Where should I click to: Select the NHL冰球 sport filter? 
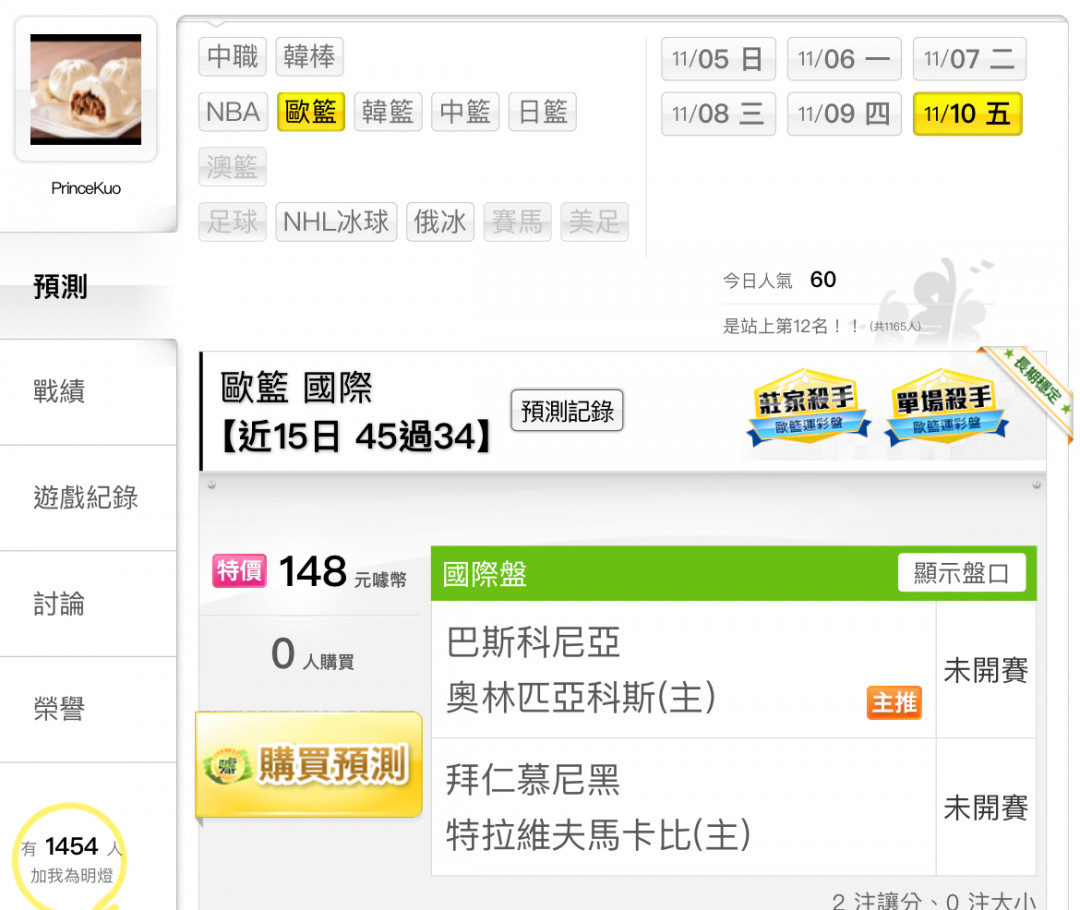click(336, 222)
